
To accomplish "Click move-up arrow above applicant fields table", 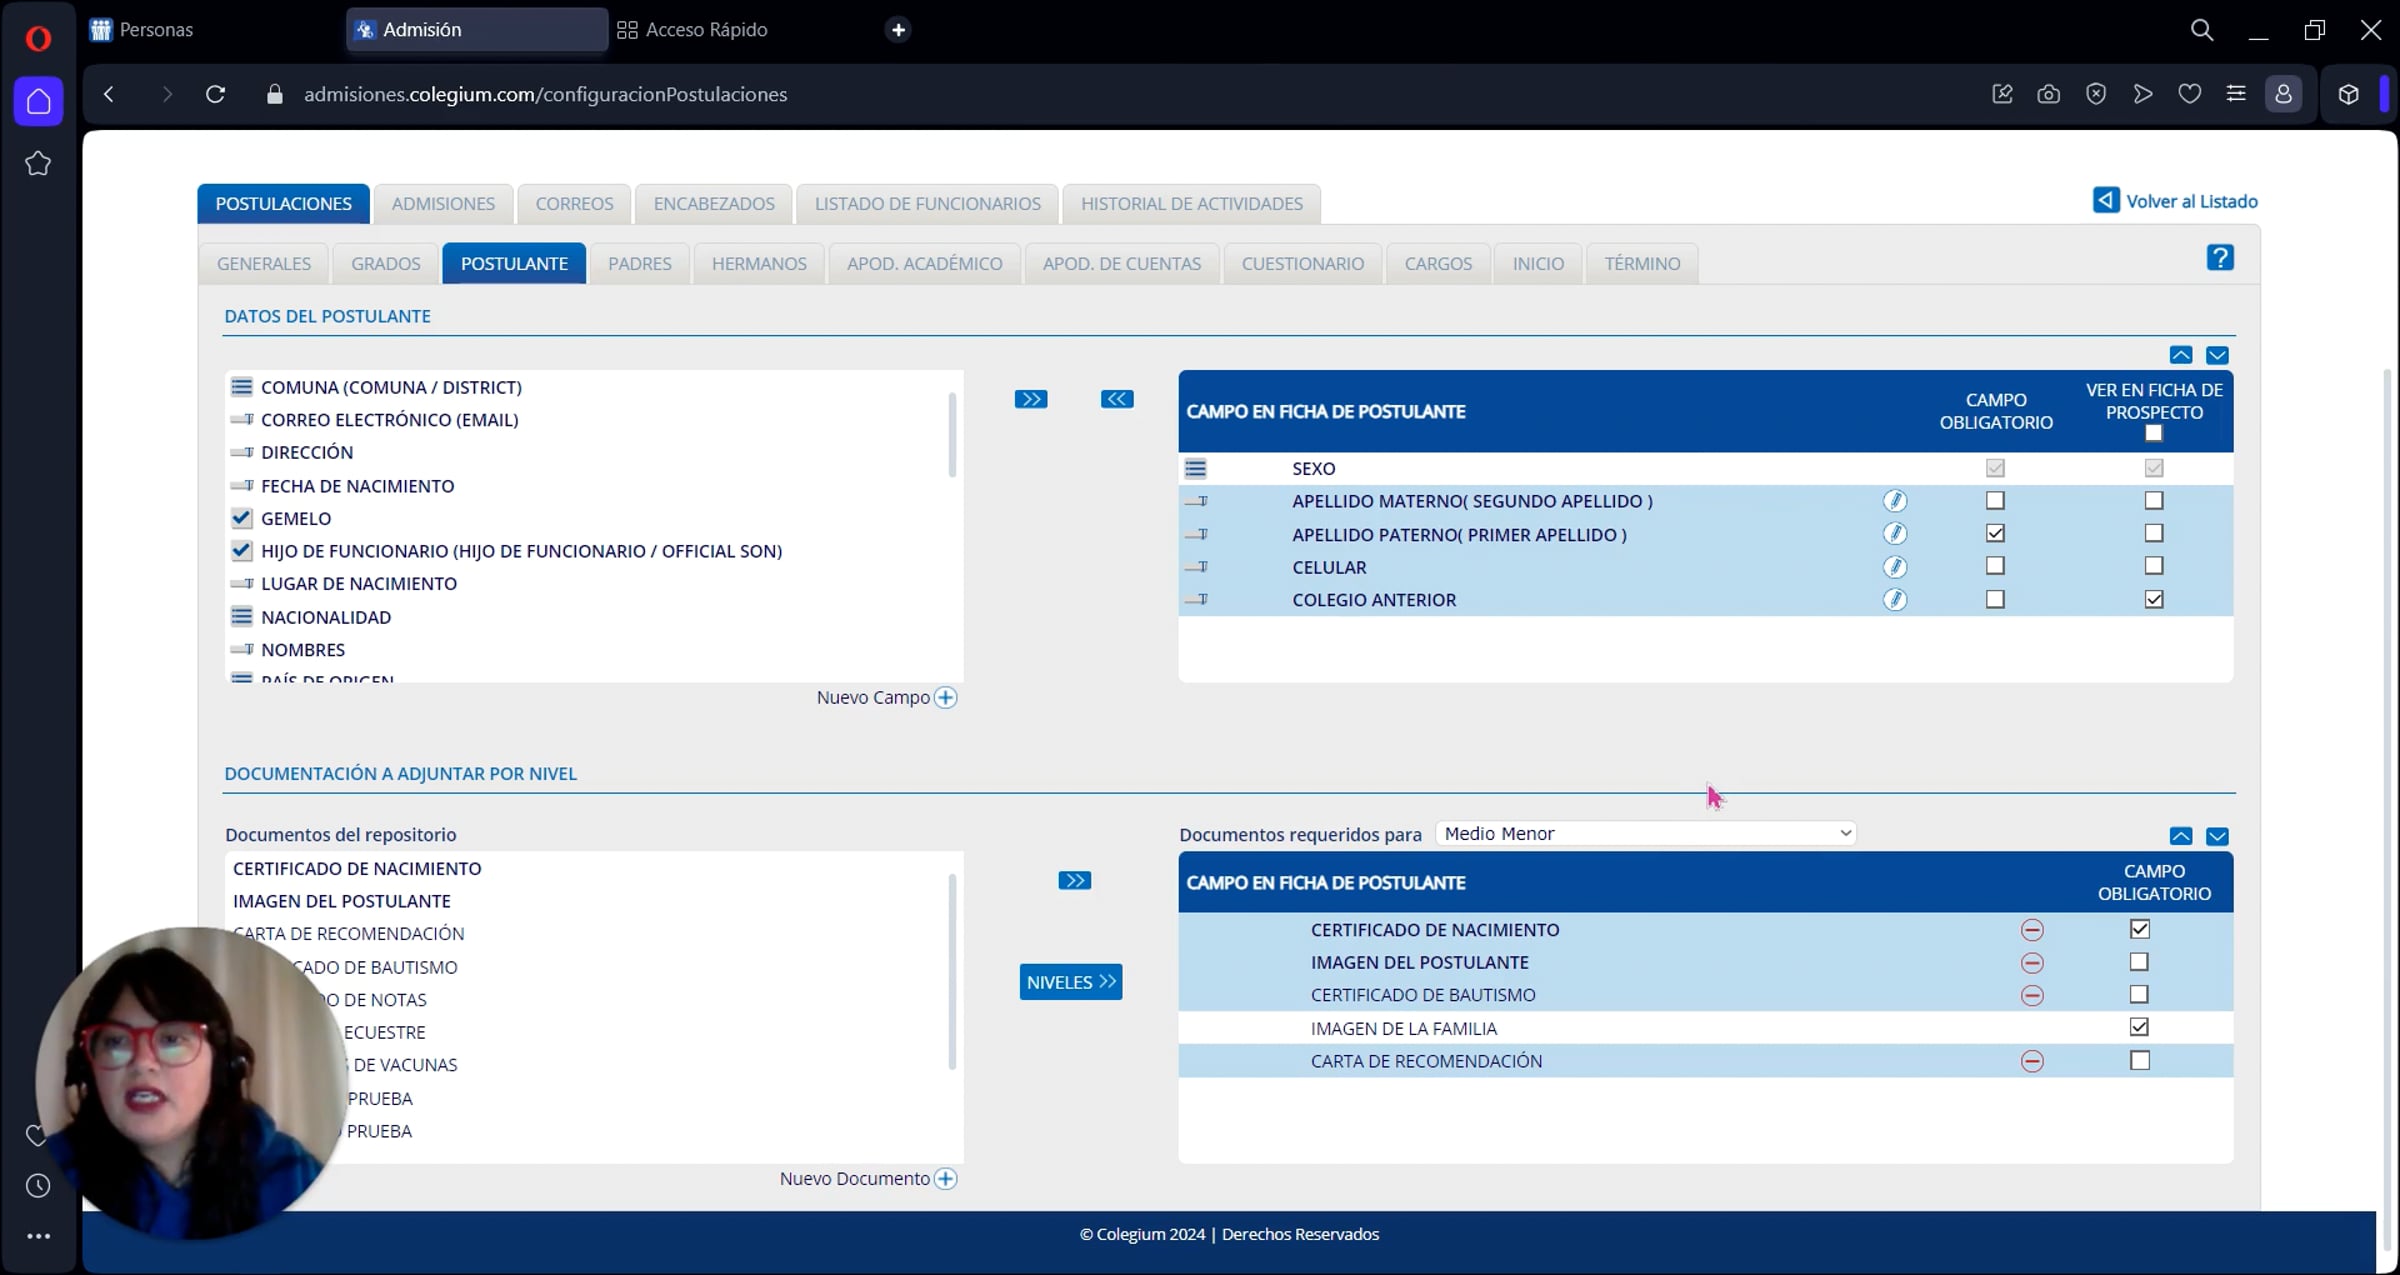I will tap(2181, 355).
